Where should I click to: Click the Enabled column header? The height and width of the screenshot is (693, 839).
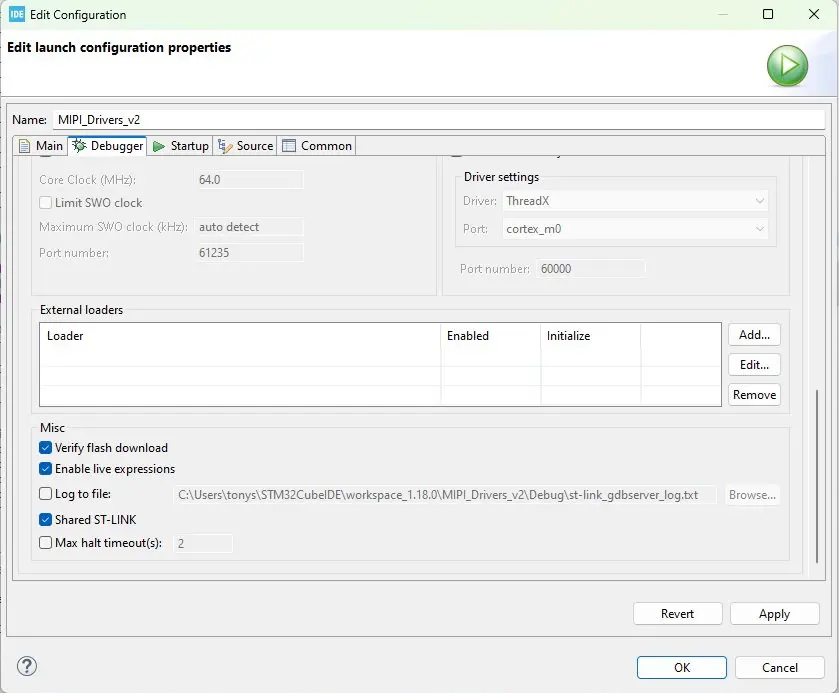(x=490, y=336)
